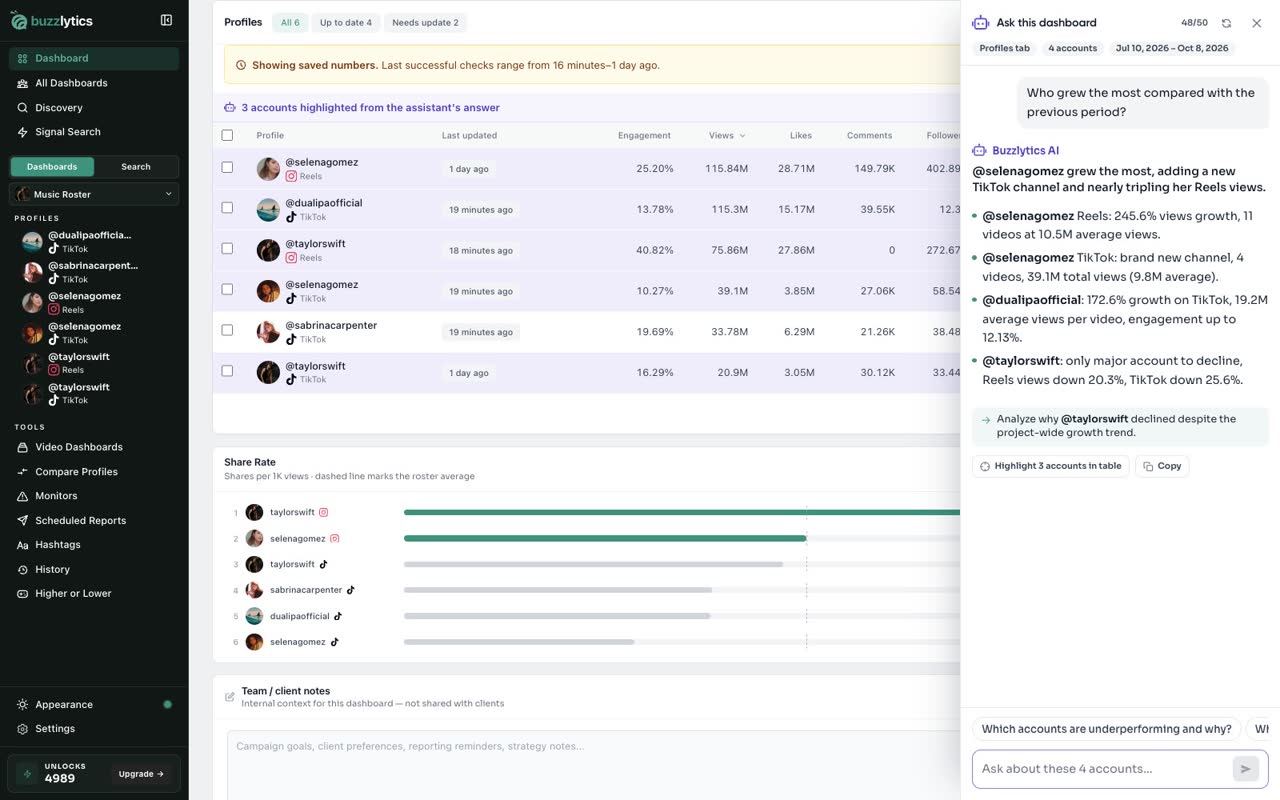Viewport: 1280px width, 800px height.
Task: Click the Copy answer button
Action: [1162, 466]
